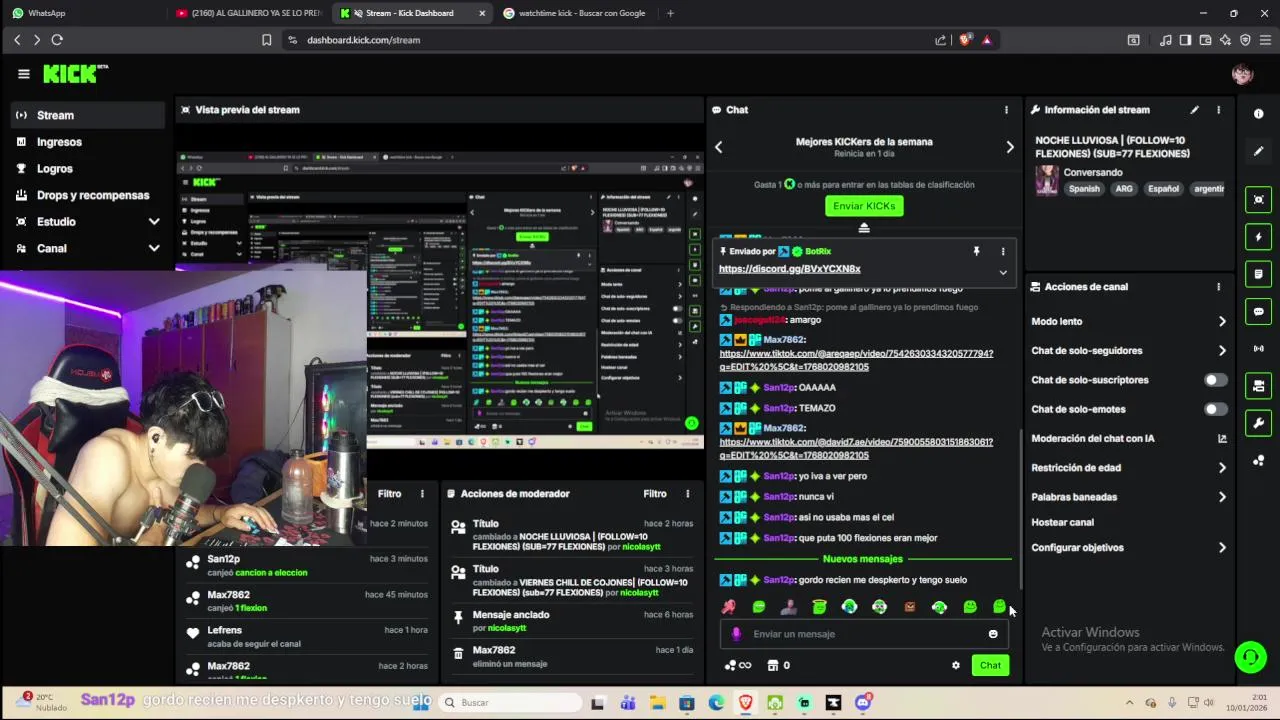The image size is (1280, 720).
Task: Open pinned message options menu
Action: pyautogui.click(x=1003, y=252)
